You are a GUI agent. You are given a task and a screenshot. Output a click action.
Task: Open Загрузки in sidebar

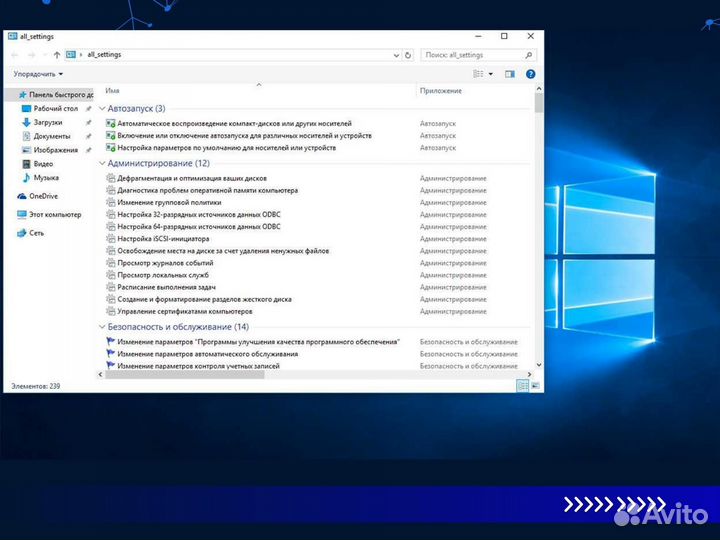coord(48,122)
